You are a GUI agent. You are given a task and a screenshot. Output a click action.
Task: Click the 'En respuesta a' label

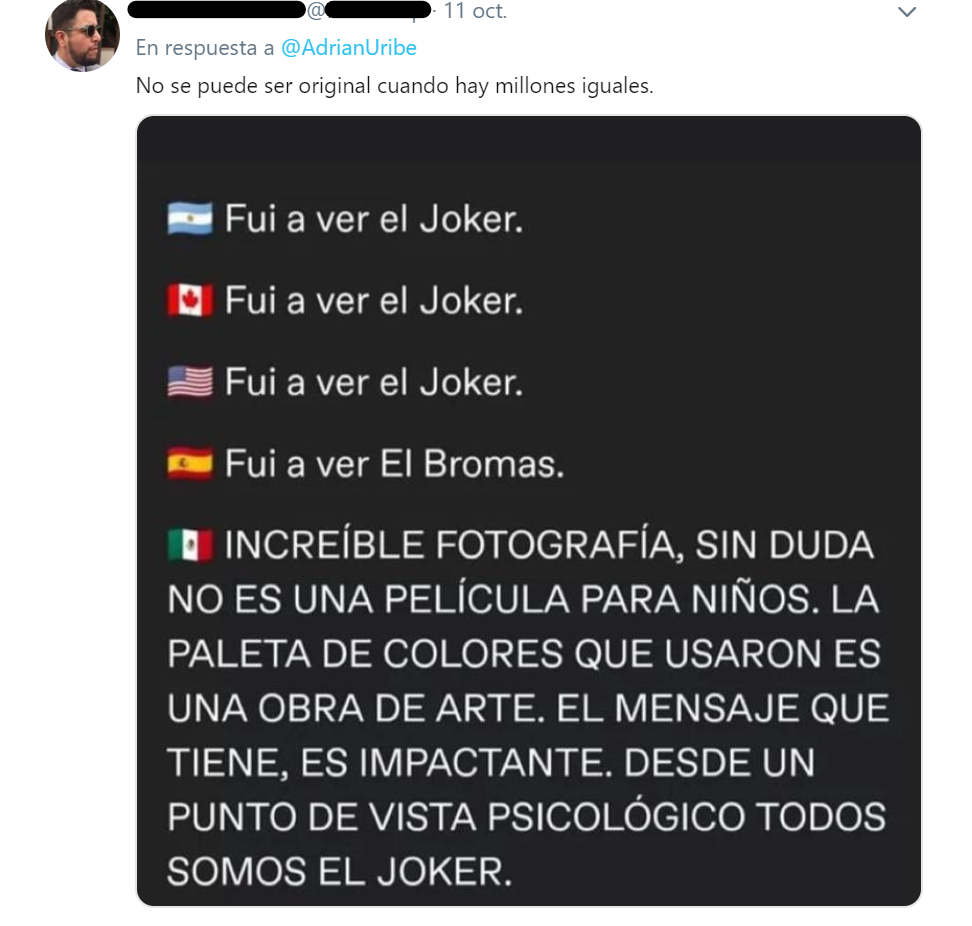[x=205, y=48]
